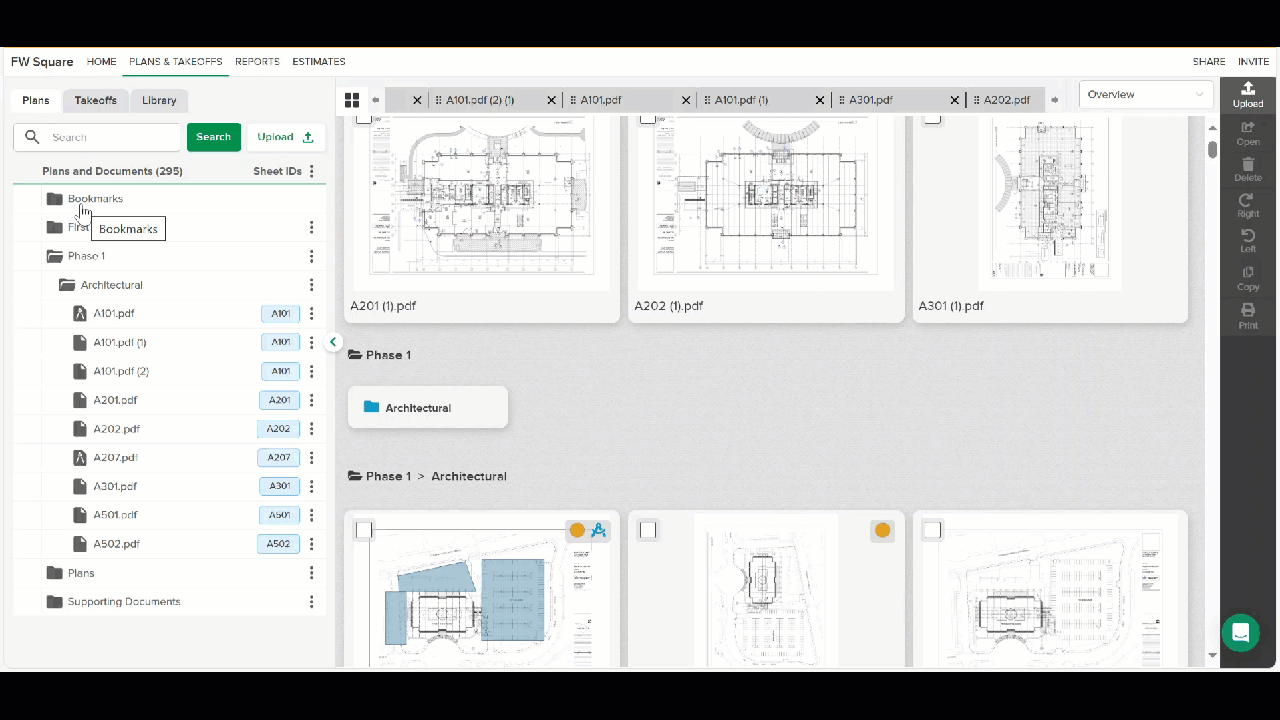Open kebab menu for Plans folder

312,573
